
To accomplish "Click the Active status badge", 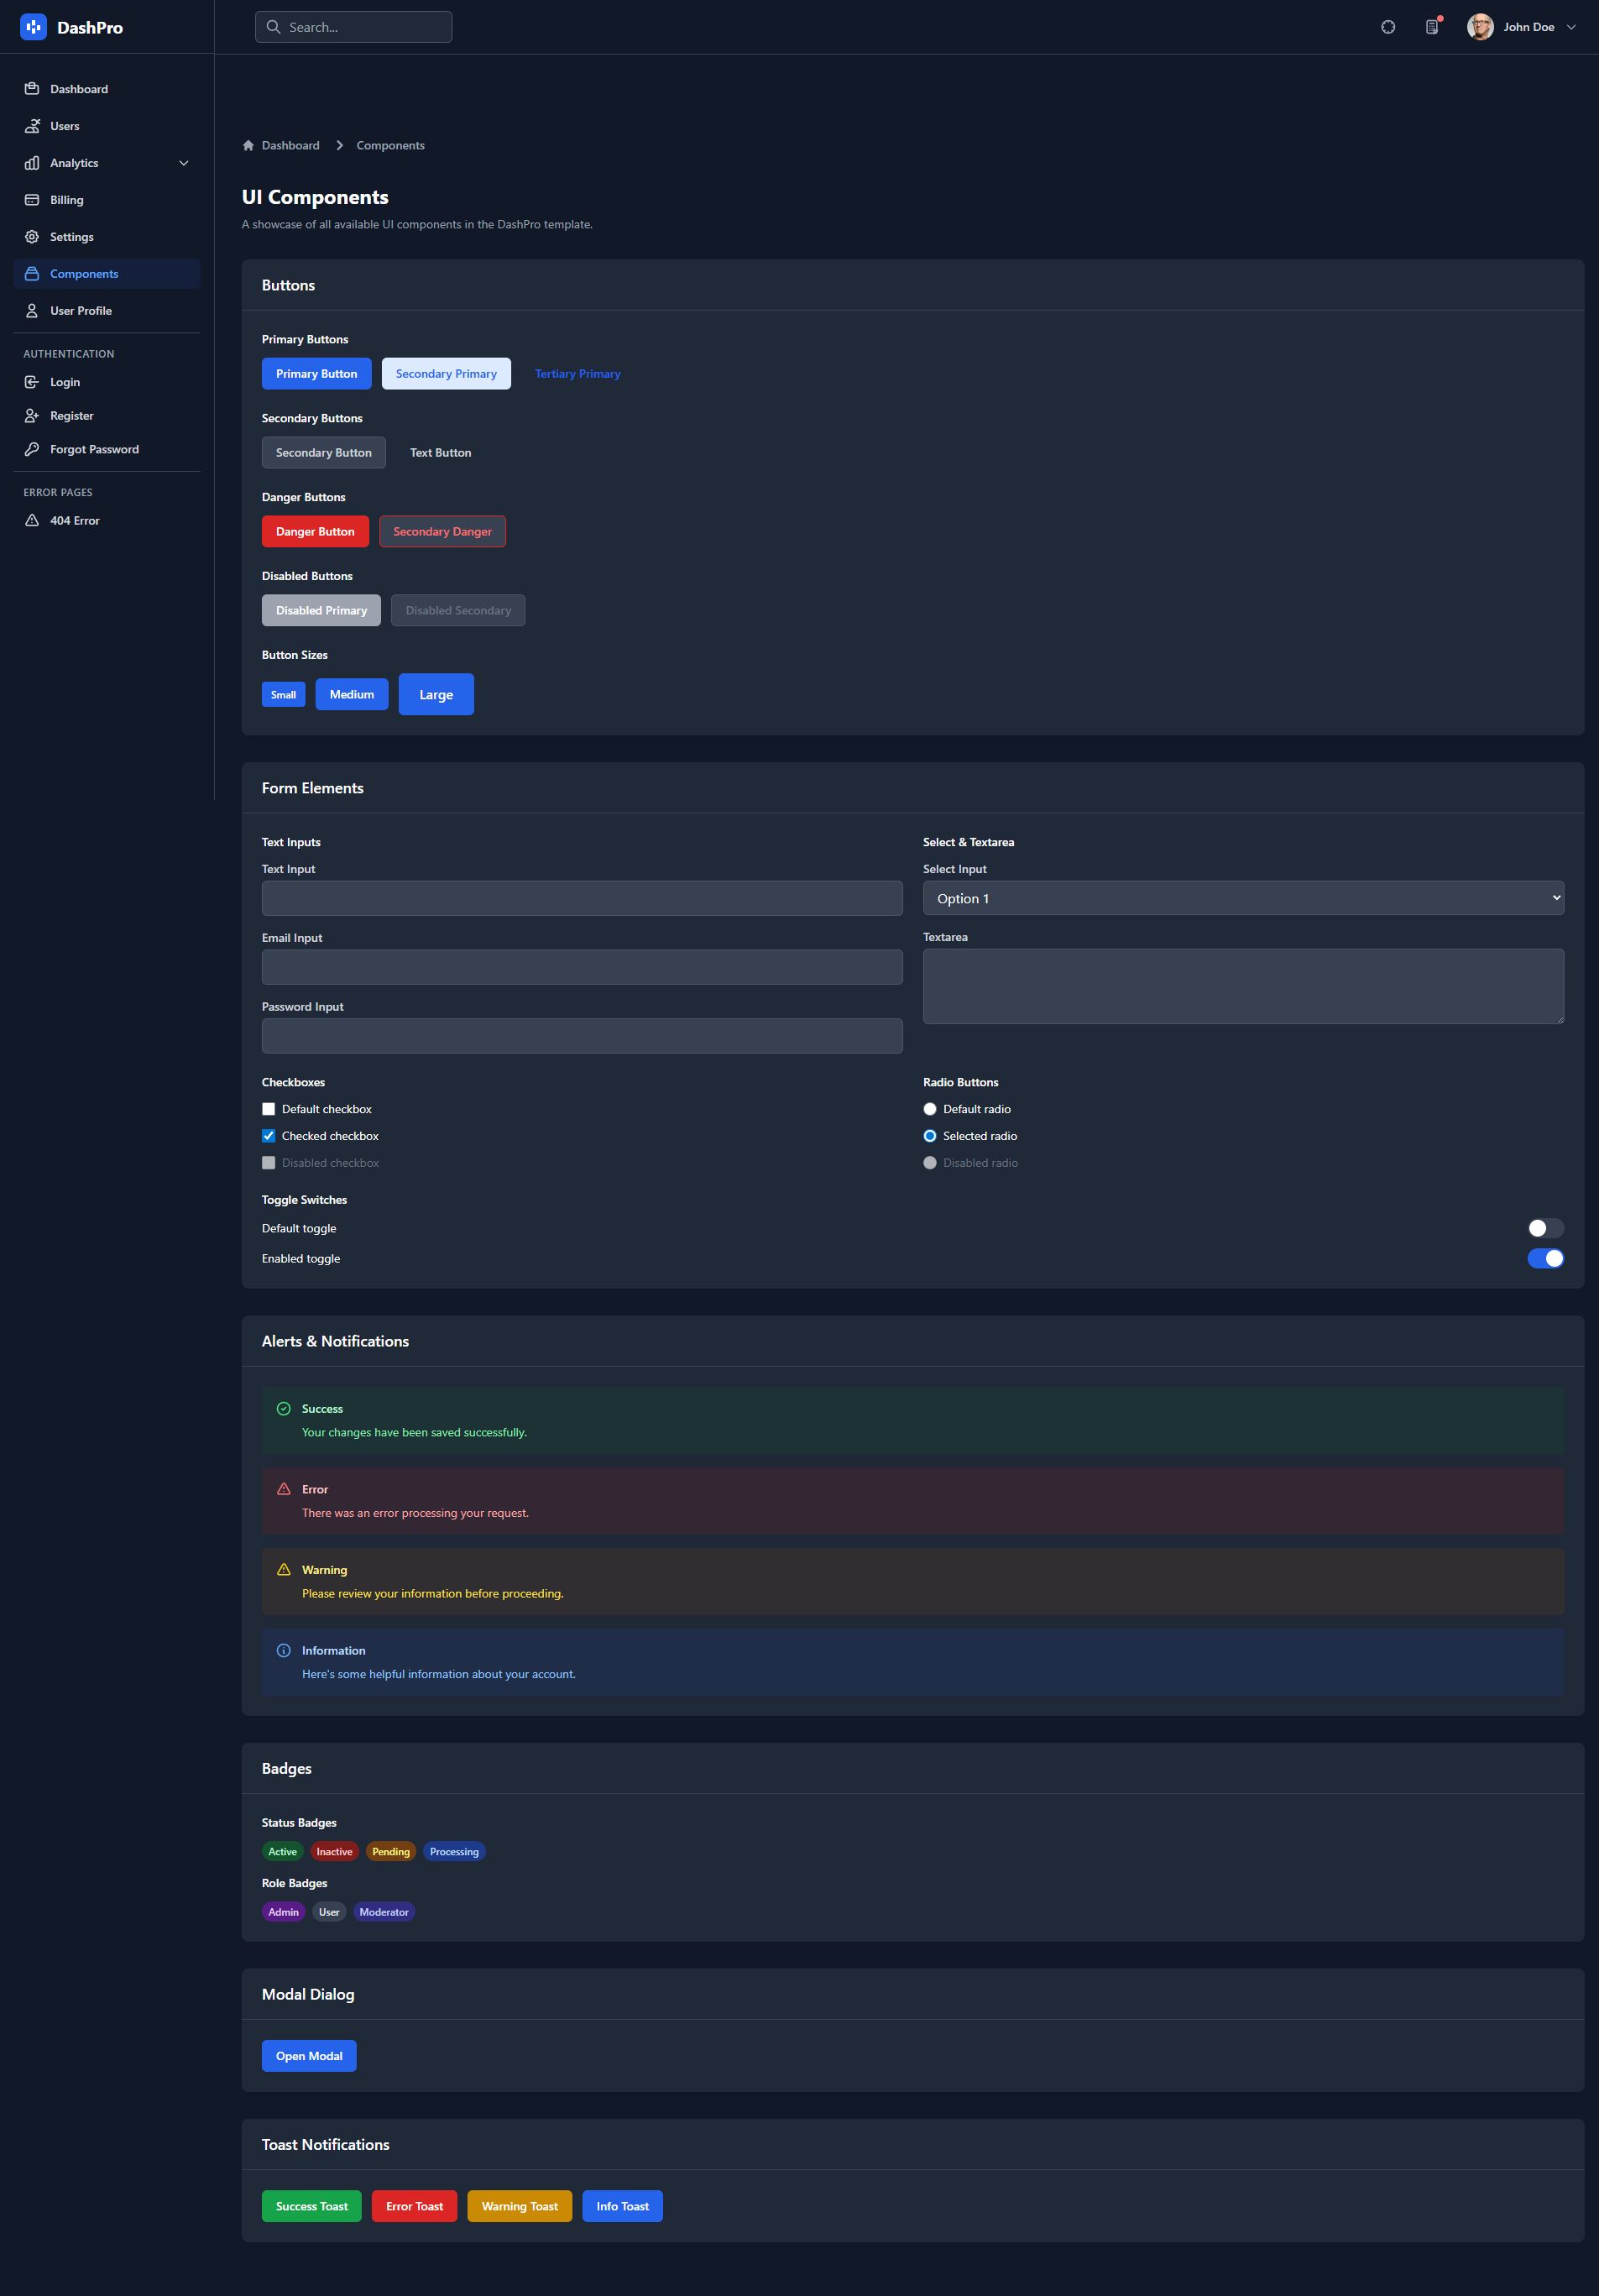I will click(x=283, y=1852).
